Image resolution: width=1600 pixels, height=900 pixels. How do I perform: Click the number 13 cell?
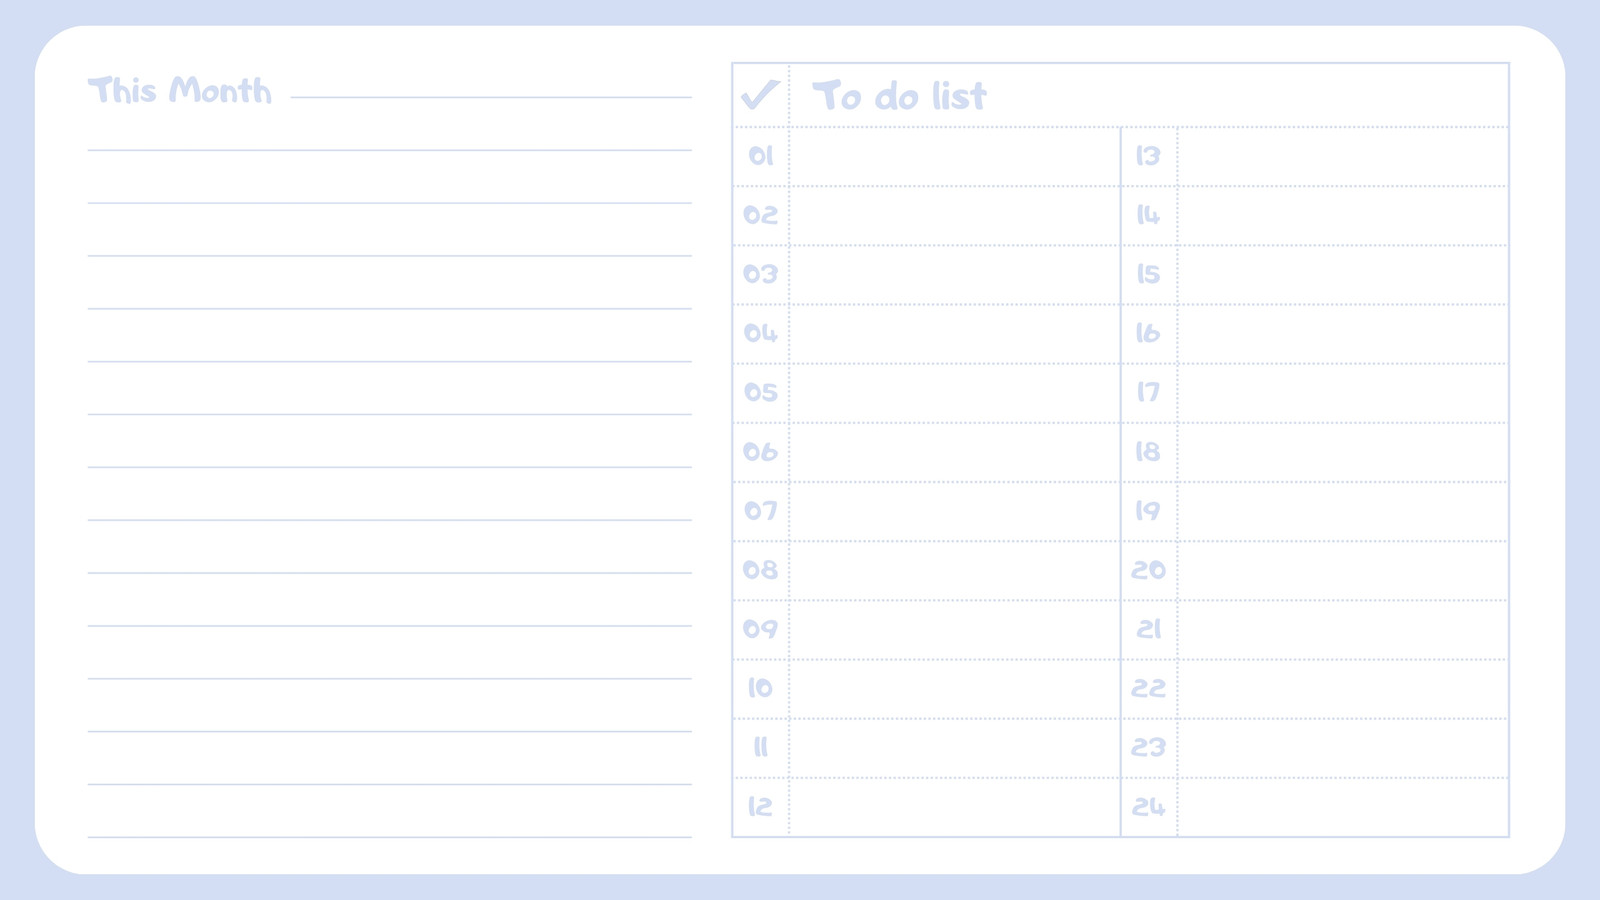coord(1149,156)
